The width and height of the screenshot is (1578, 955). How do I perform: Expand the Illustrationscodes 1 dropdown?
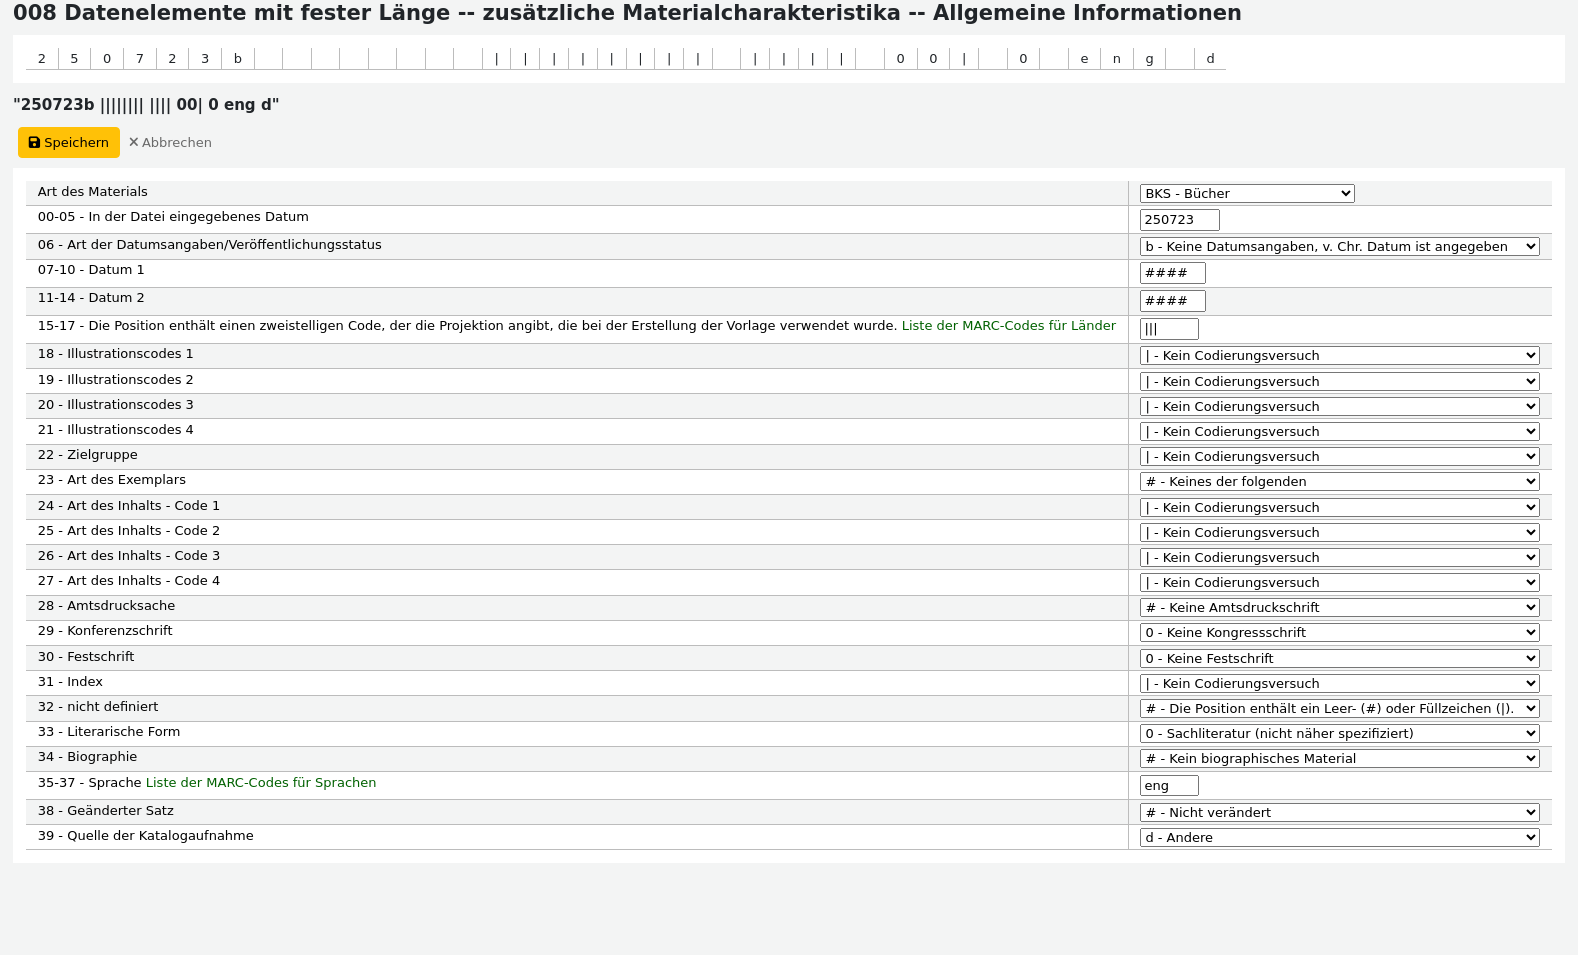tap(1338, 356)
